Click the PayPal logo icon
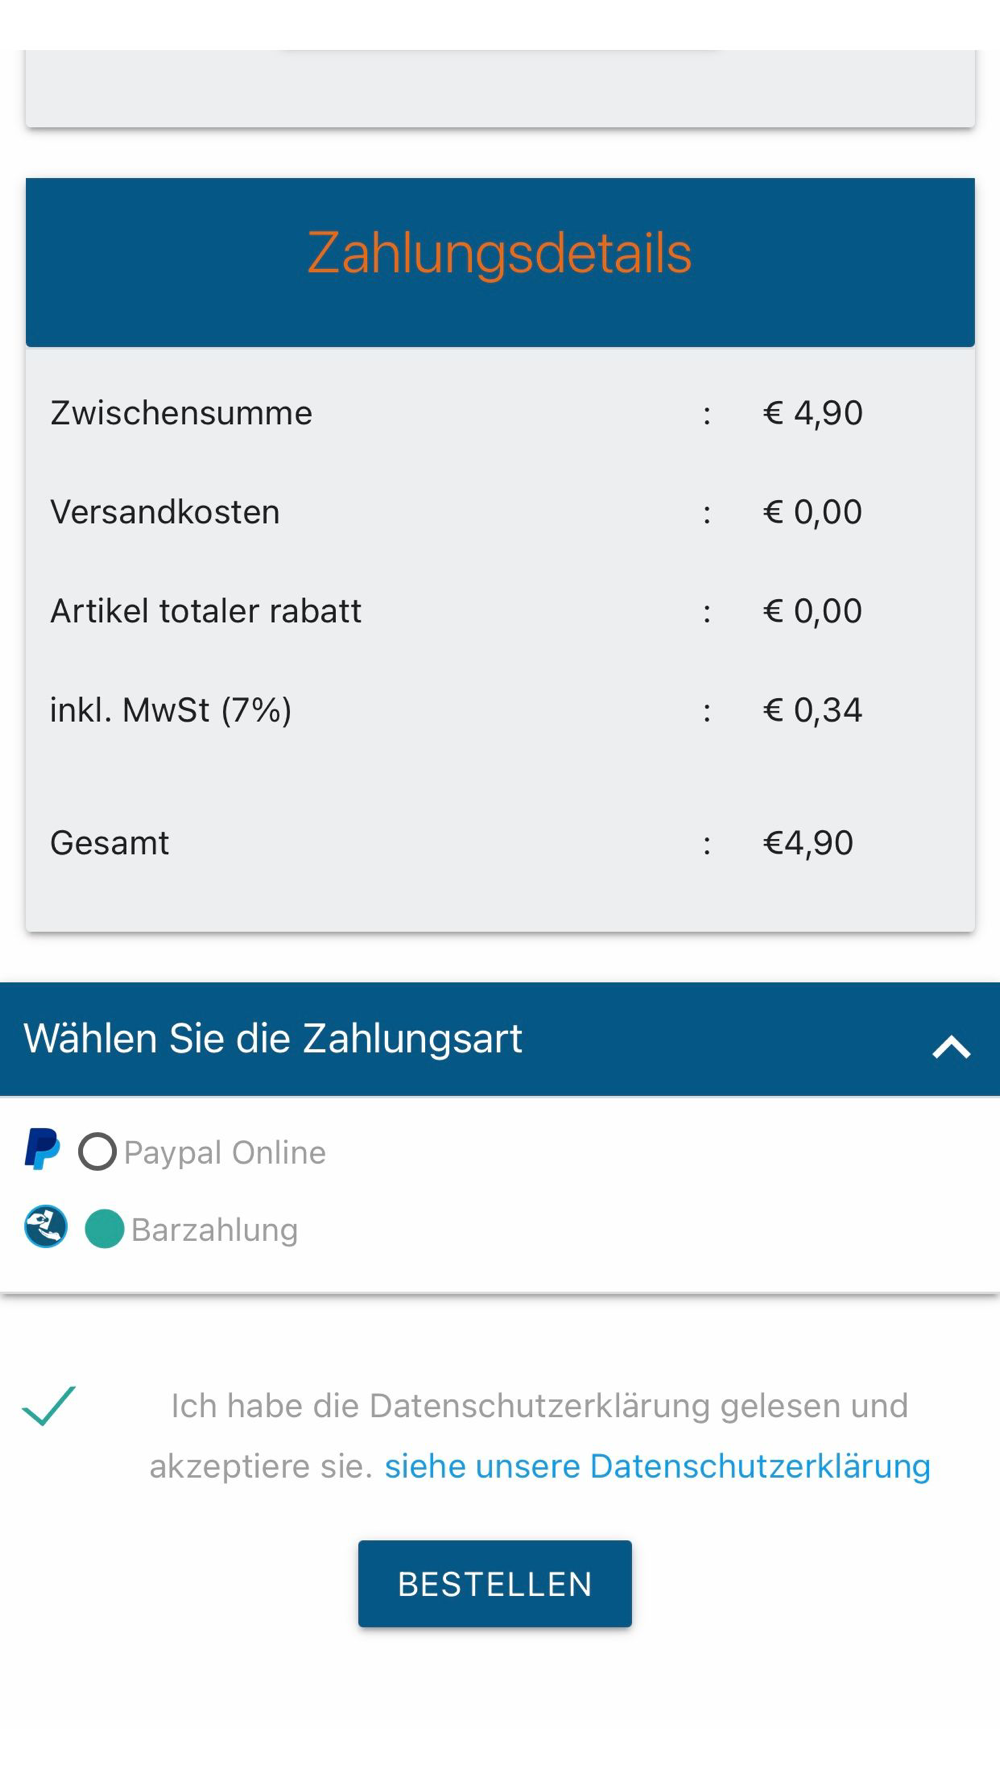The width and height of the screenshot is (1000, 1778). coord(42,1149)
